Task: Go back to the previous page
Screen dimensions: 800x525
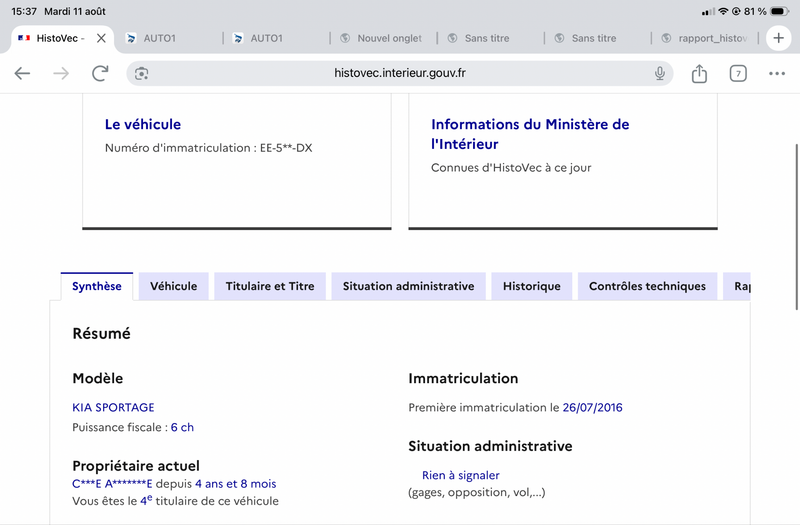Action: [22, 73]
